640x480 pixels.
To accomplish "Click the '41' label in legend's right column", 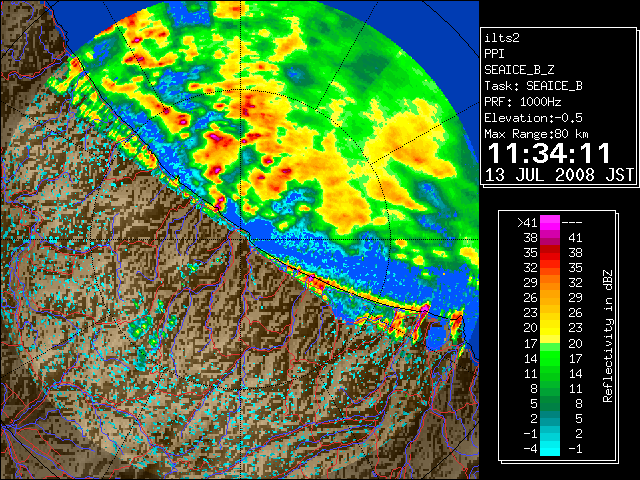I will point(575,238).
